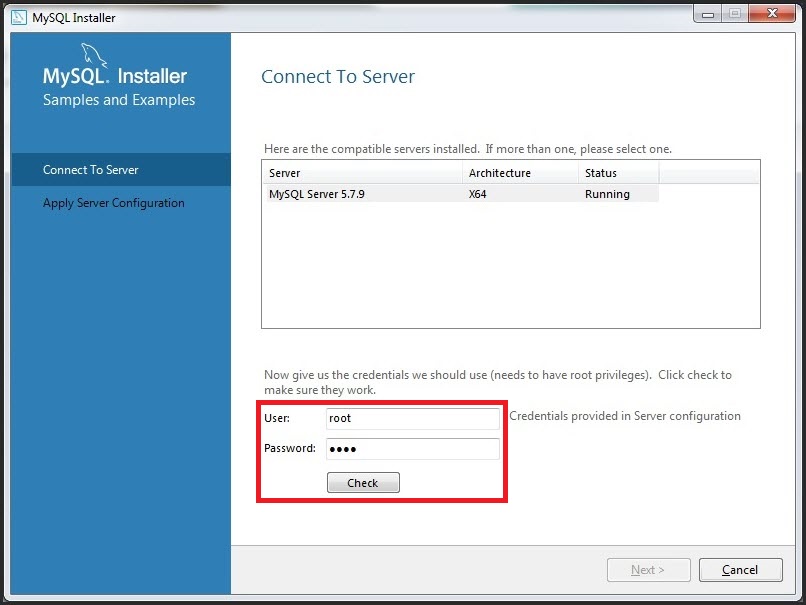Click the 'Password:' label
This screenshot has height=605, width=806.
point(290,448)
